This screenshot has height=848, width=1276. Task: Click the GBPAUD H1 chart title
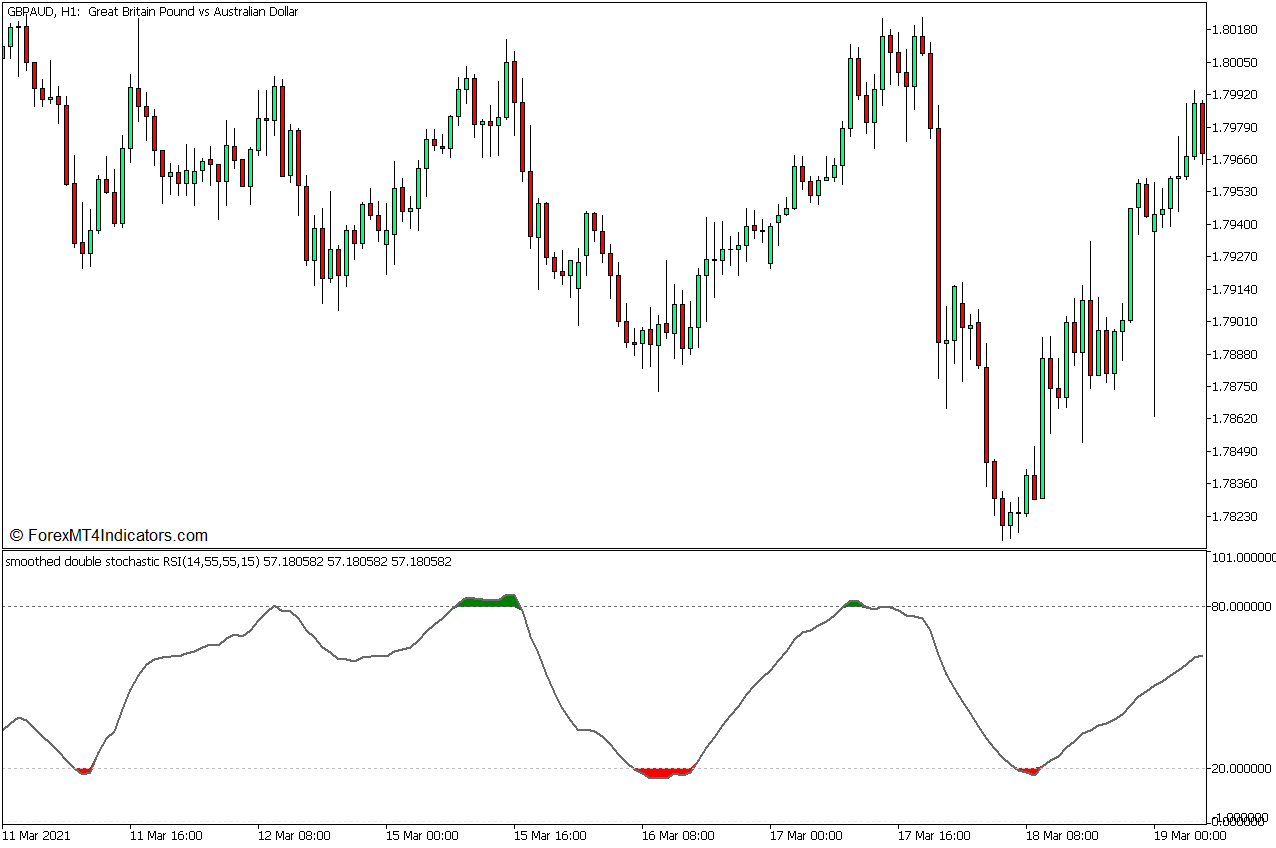150,12
